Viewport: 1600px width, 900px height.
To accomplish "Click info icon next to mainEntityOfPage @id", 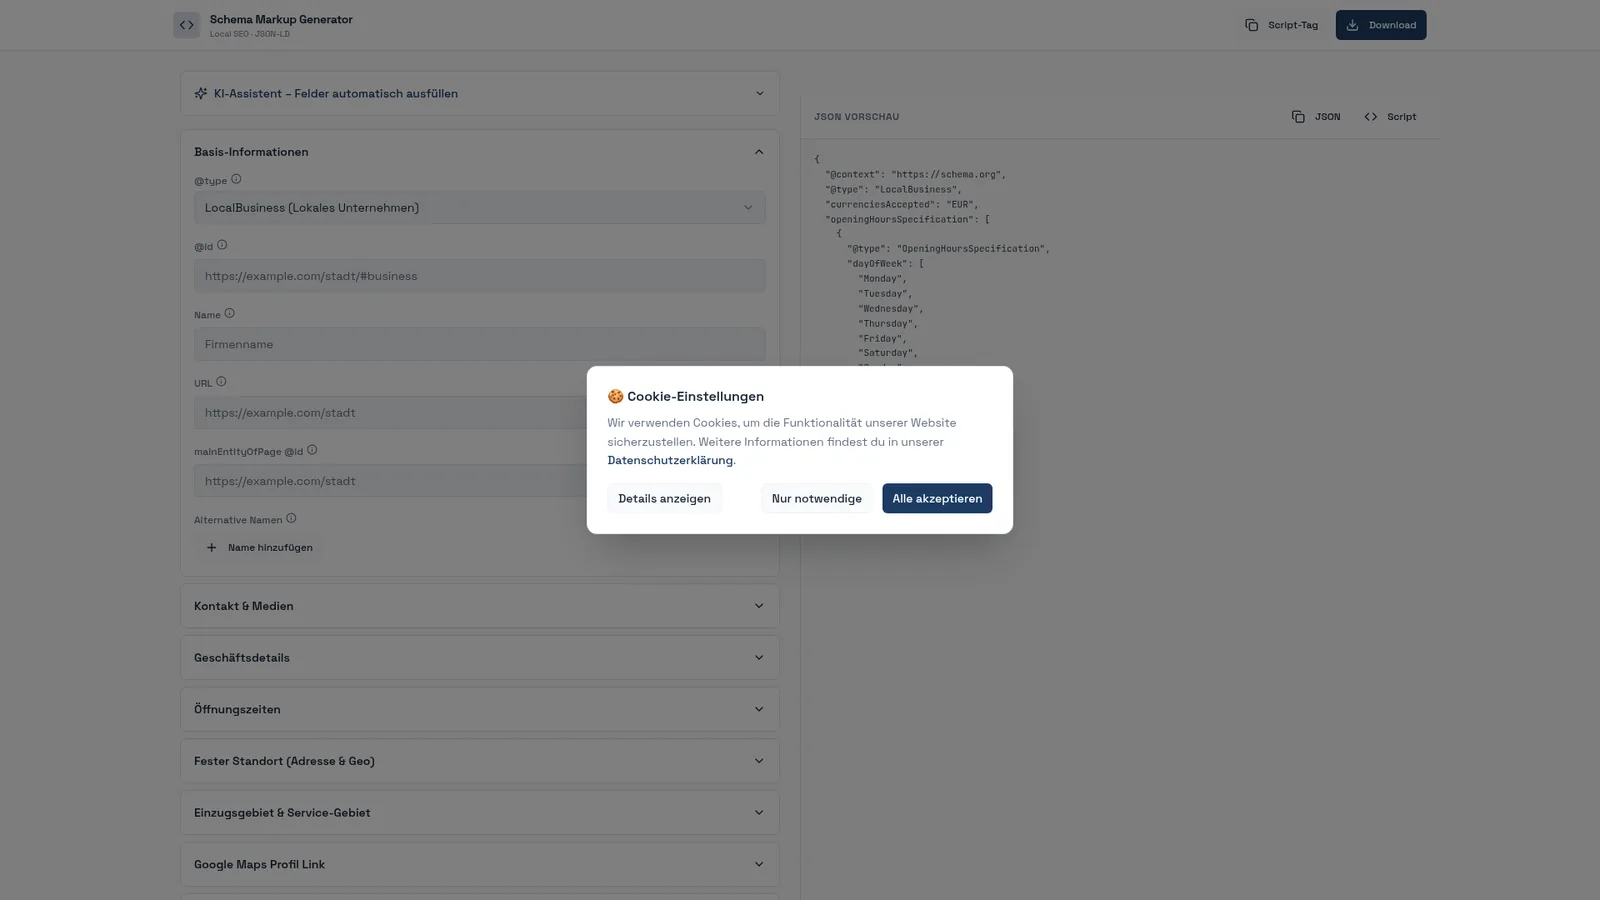I will point(312,450).
